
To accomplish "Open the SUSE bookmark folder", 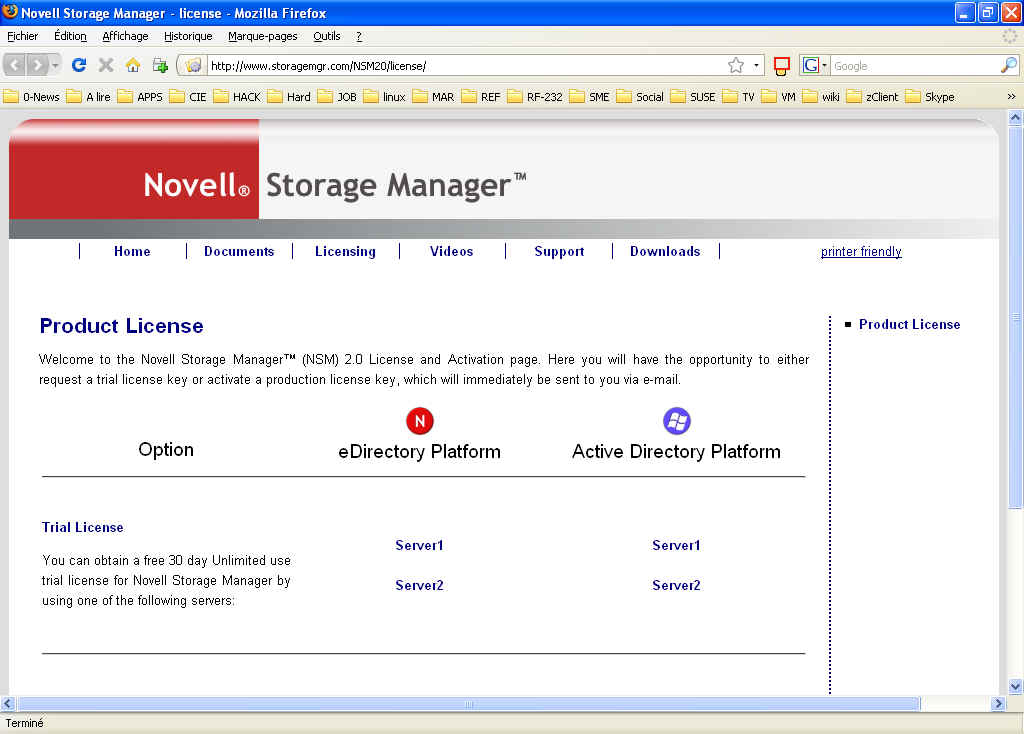I will click(x=693, y=97).
